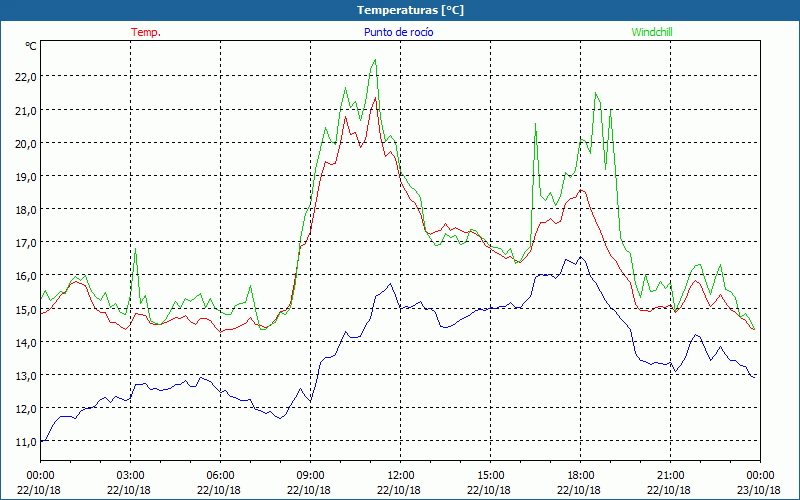
Task: Click the 14,0 y-axis value
Action: [x=26, y=343]
